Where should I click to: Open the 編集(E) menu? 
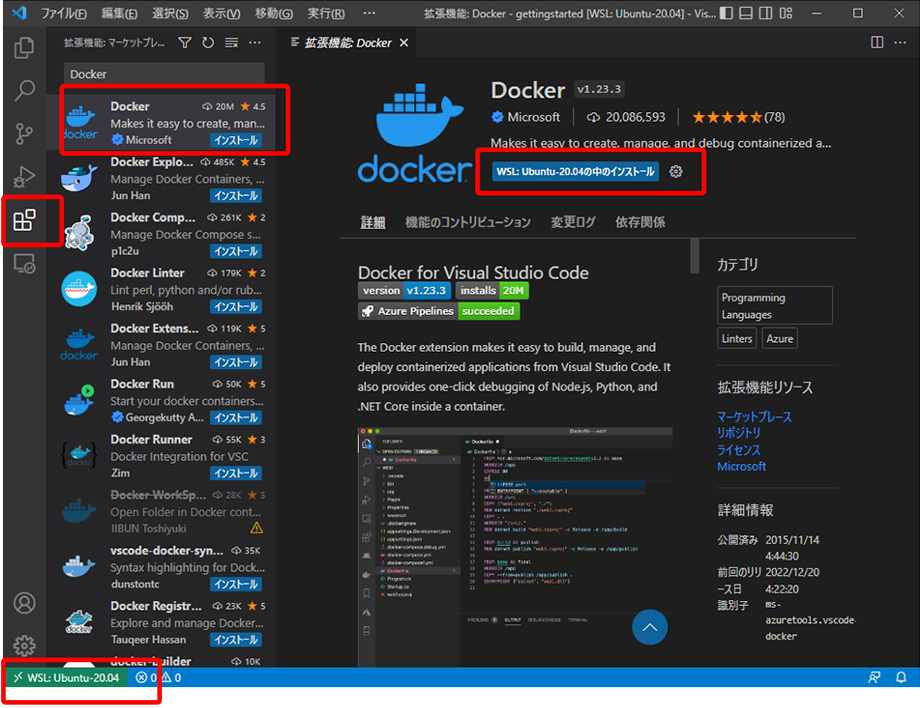pyautogui.click(x=119, y=13)
